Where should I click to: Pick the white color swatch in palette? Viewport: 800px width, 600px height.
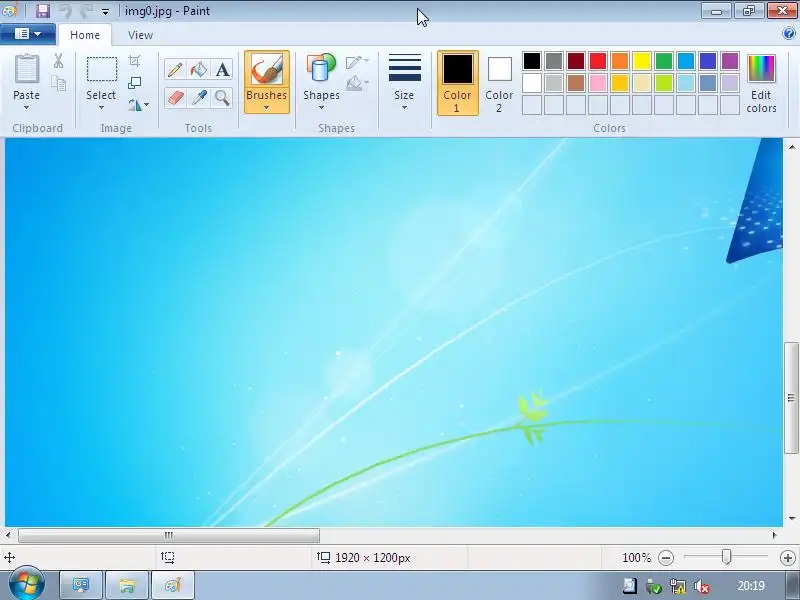531,83
